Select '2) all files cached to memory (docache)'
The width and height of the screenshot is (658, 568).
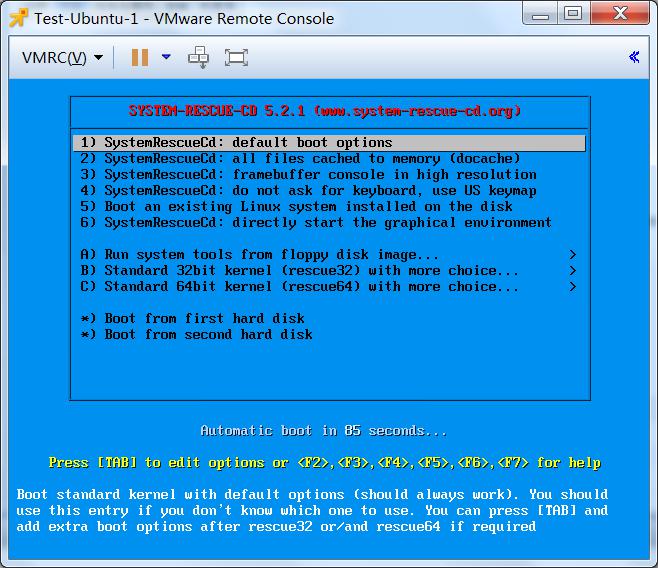[x=329, y=159]
